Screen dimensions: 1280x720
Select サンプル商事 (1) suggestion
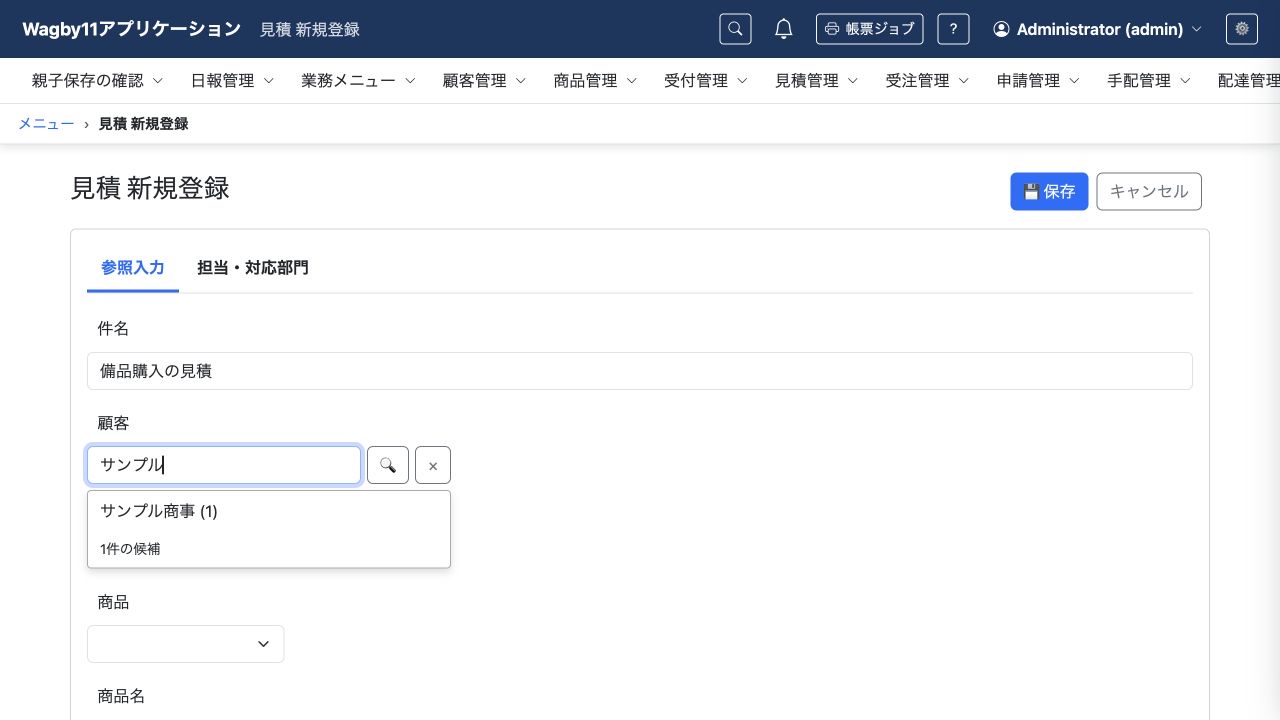269,511
